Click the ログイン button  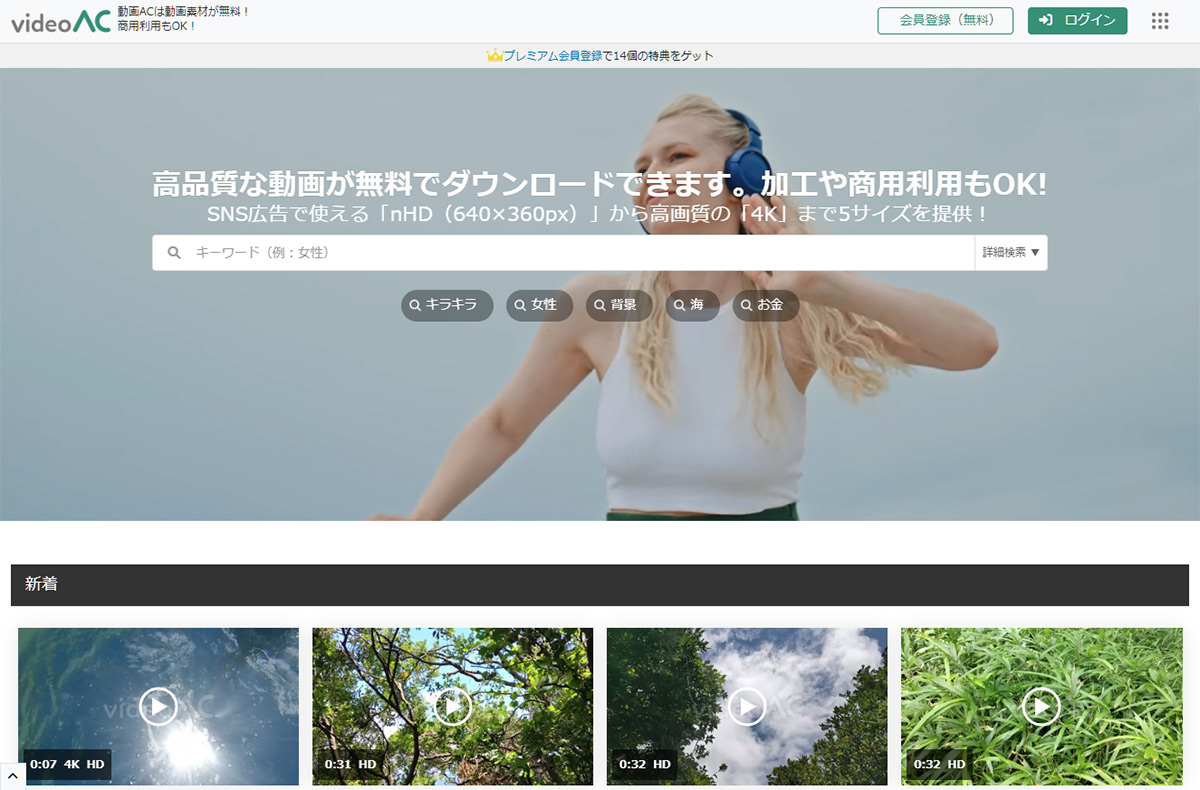click(x=1077, y=21)
